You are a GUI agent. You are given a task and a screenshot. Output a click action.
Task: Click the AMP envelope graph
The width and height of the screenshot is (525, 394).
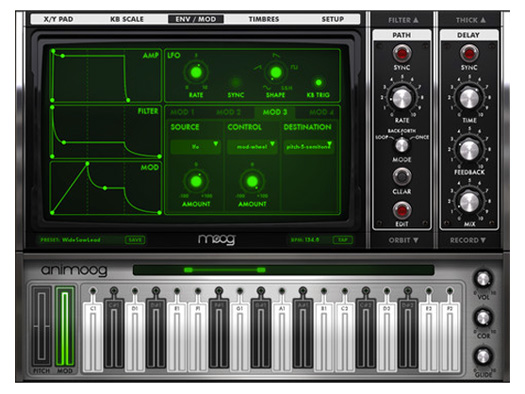tap(105, 75)
